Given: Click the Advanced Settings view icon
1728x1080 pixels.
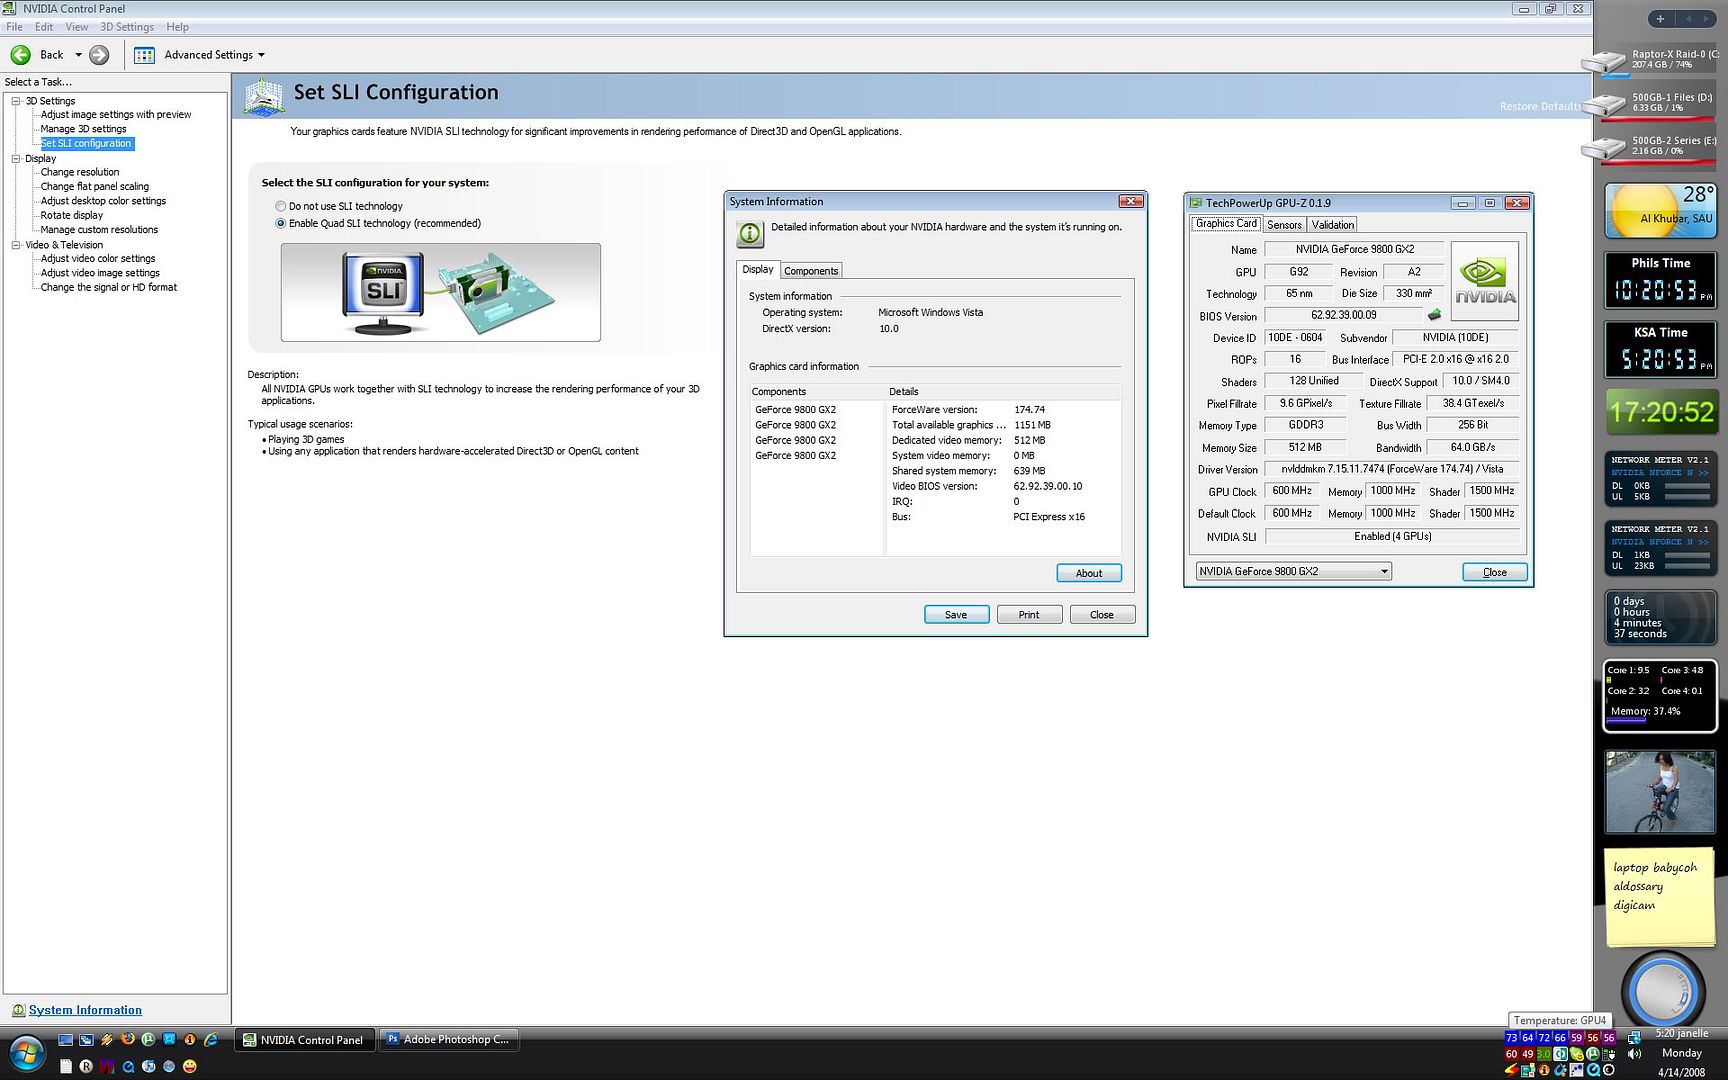Looking at the screenshot, I should 145,55.
